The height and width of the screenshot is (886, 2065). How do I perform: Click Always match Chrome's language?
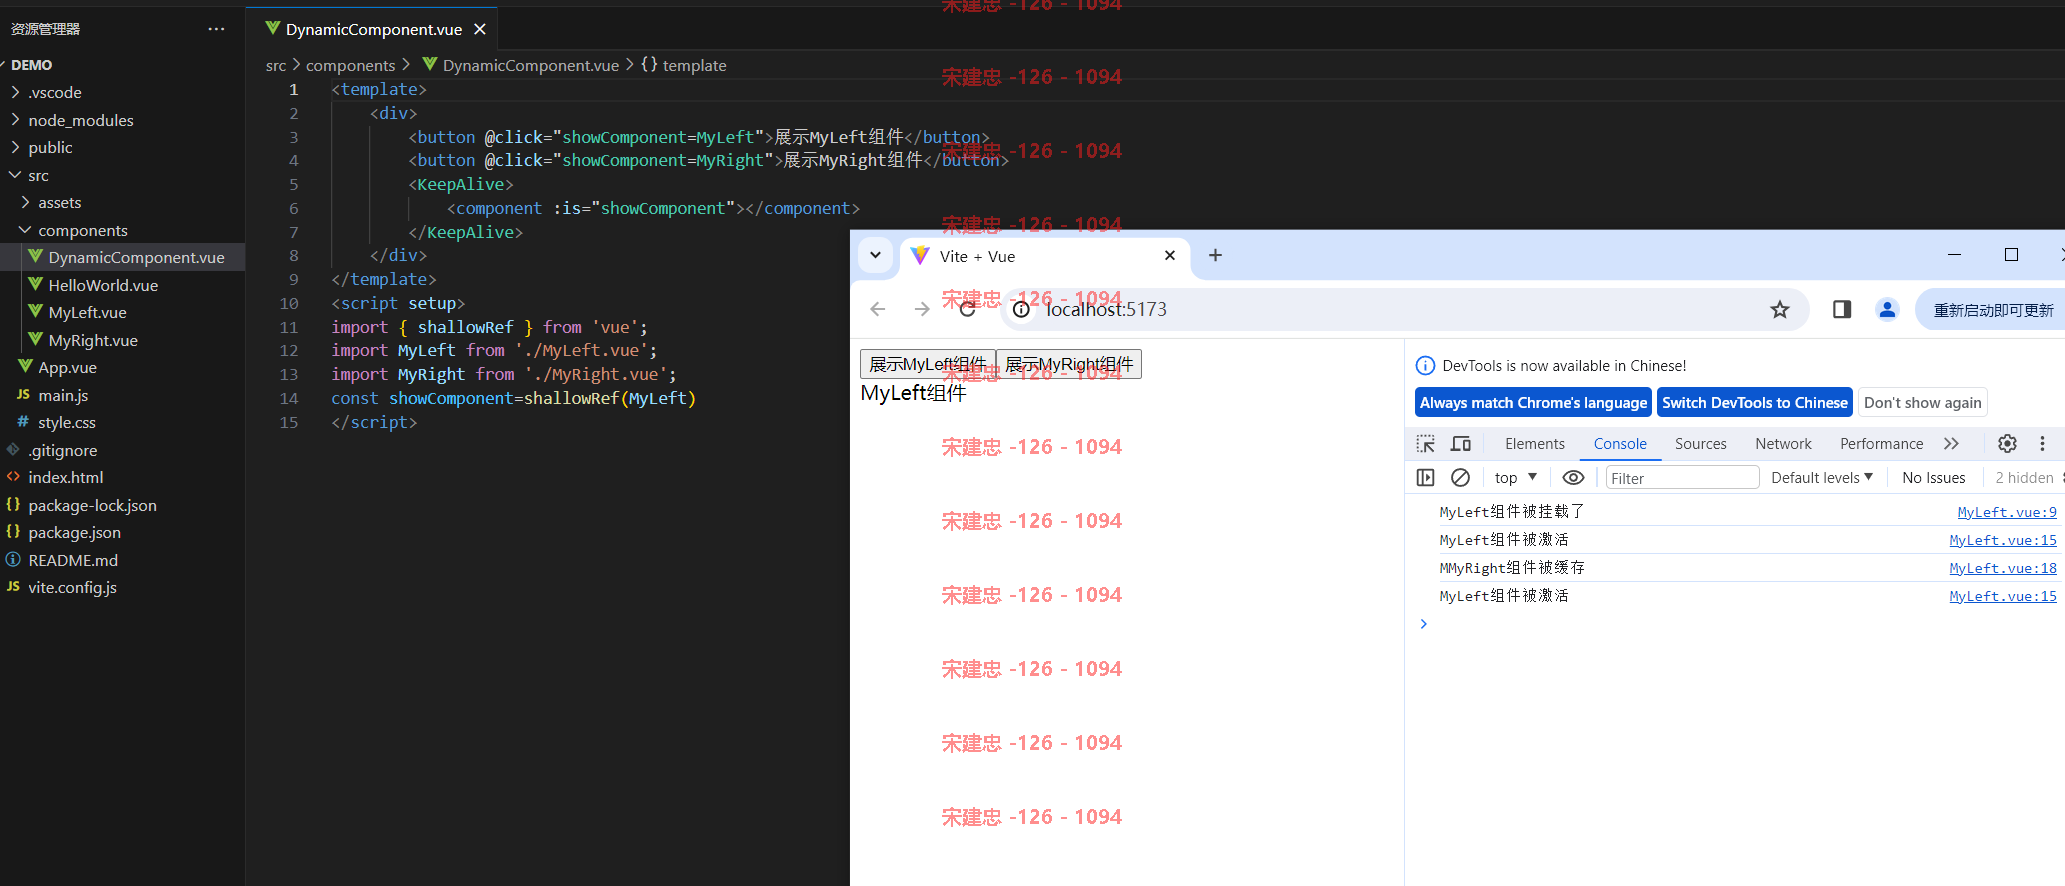click(1533, 402)
